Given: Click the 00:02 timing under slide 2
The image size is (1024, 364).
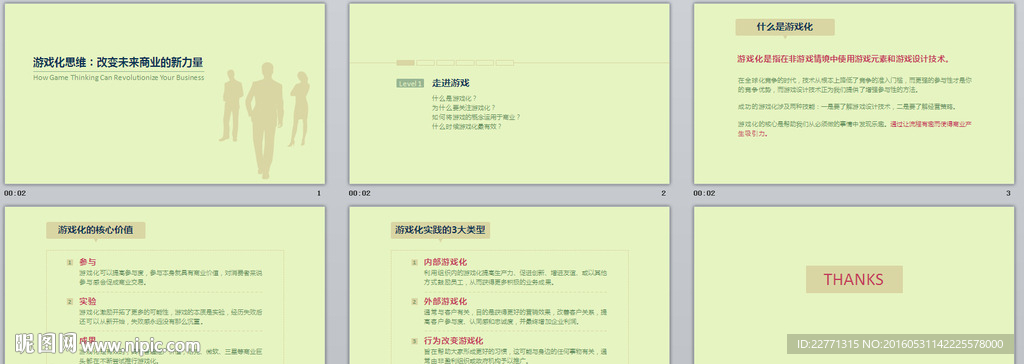Looking at the screenshot, I should click(x=359, y=193).
